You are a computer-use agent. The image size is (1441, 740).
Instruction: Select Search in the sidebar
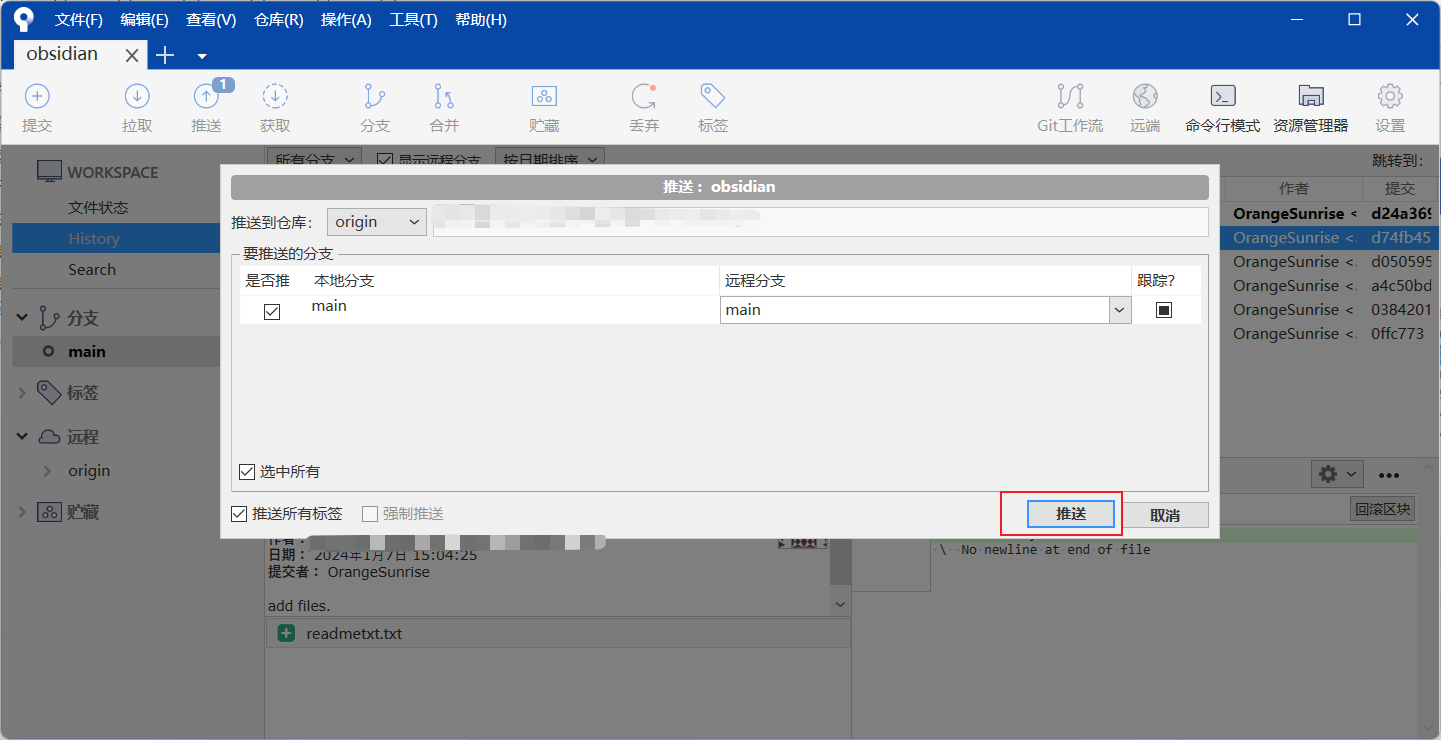click(92, 270)
